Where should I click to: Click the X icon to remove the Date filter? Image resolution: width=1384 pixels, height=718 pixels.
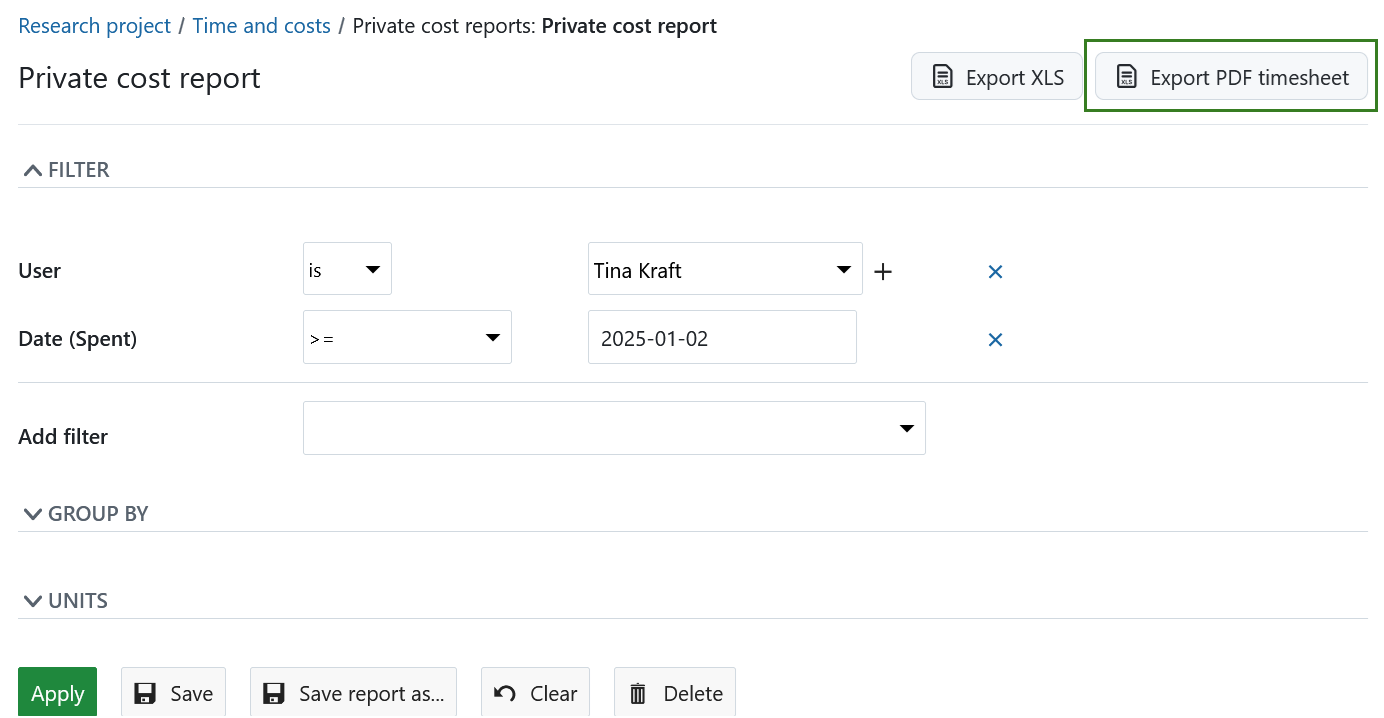[995, 339]
